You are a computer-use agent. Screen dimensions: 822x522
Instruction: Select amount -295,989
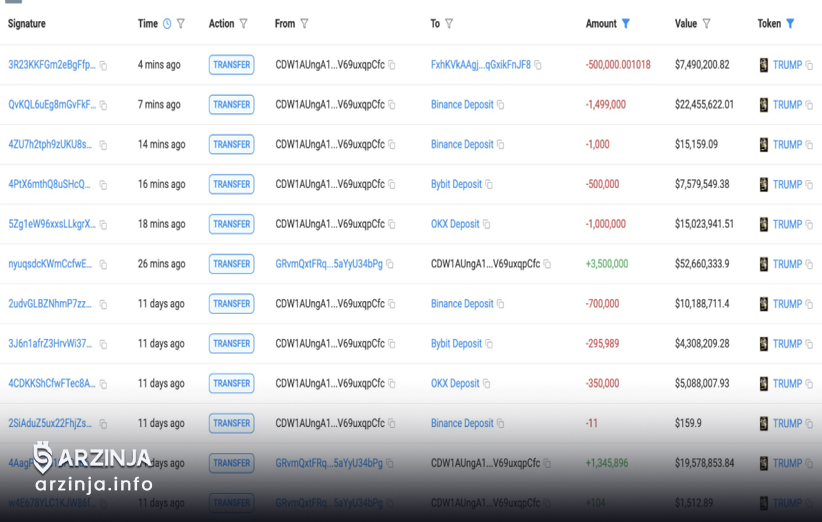602,344
